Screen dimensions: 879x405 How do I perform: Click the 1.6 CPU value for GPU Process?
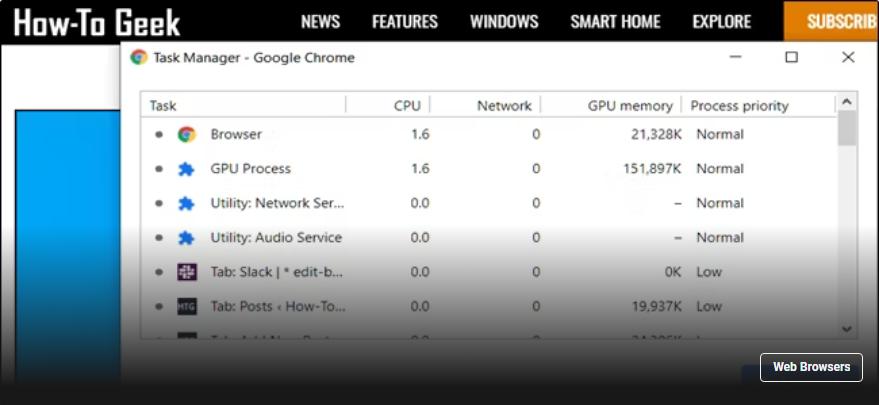pos(420,169)
